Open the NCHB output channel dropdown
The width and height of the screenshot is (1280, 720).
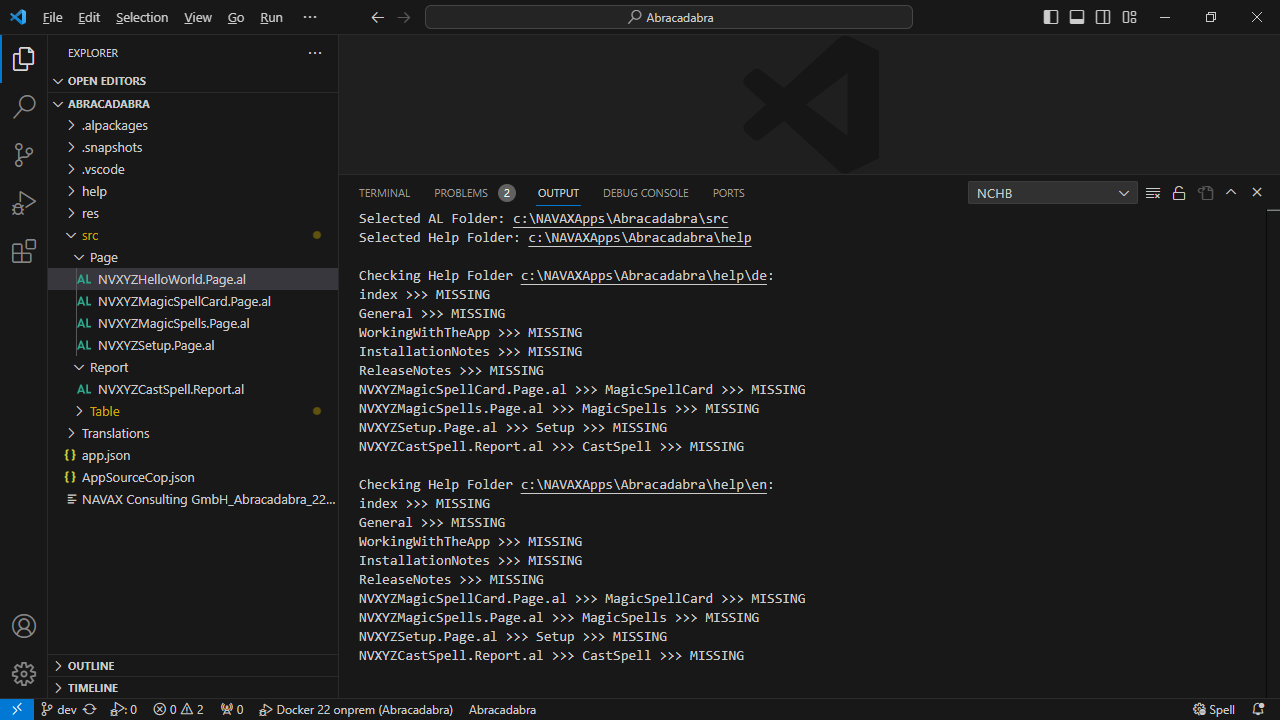click(1052, 193)
